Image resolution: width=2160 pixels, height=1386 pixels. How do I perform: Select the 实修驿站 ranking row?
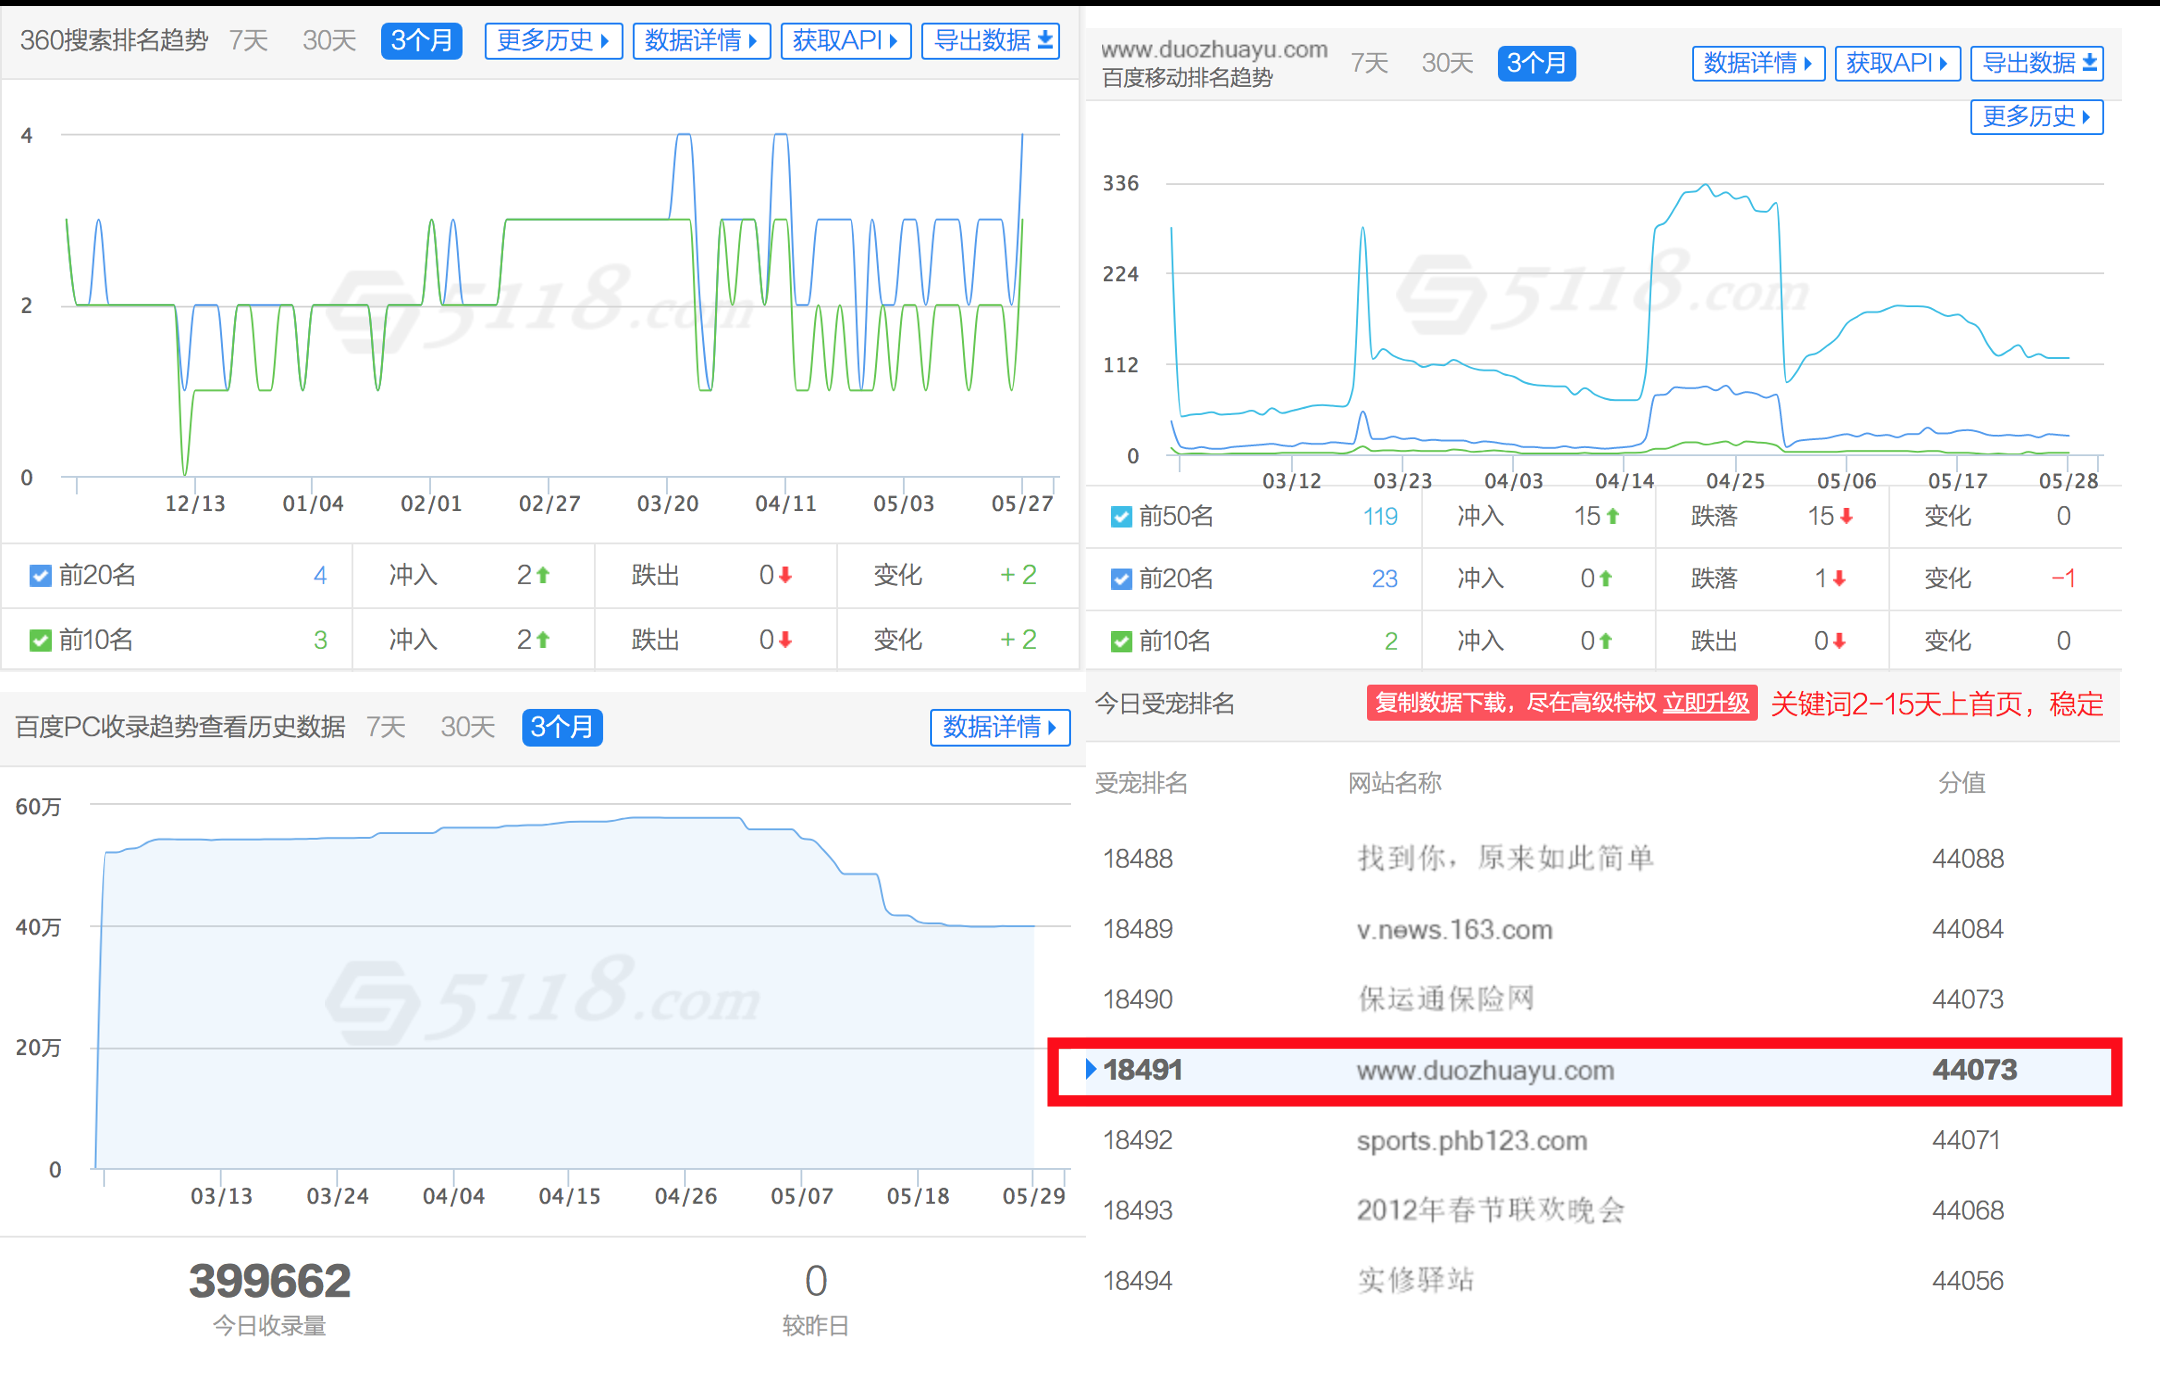point(1603,1280)
